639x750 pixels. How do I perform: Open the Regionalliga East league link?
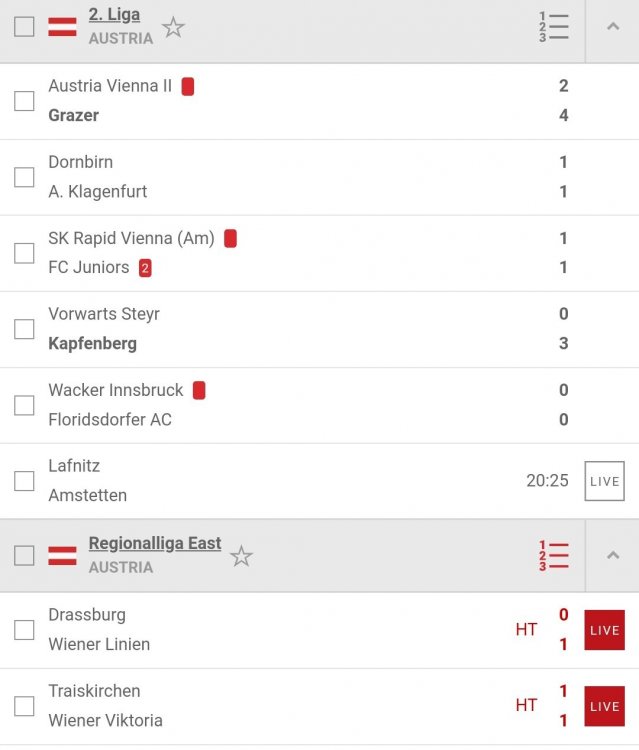(155, 543)
